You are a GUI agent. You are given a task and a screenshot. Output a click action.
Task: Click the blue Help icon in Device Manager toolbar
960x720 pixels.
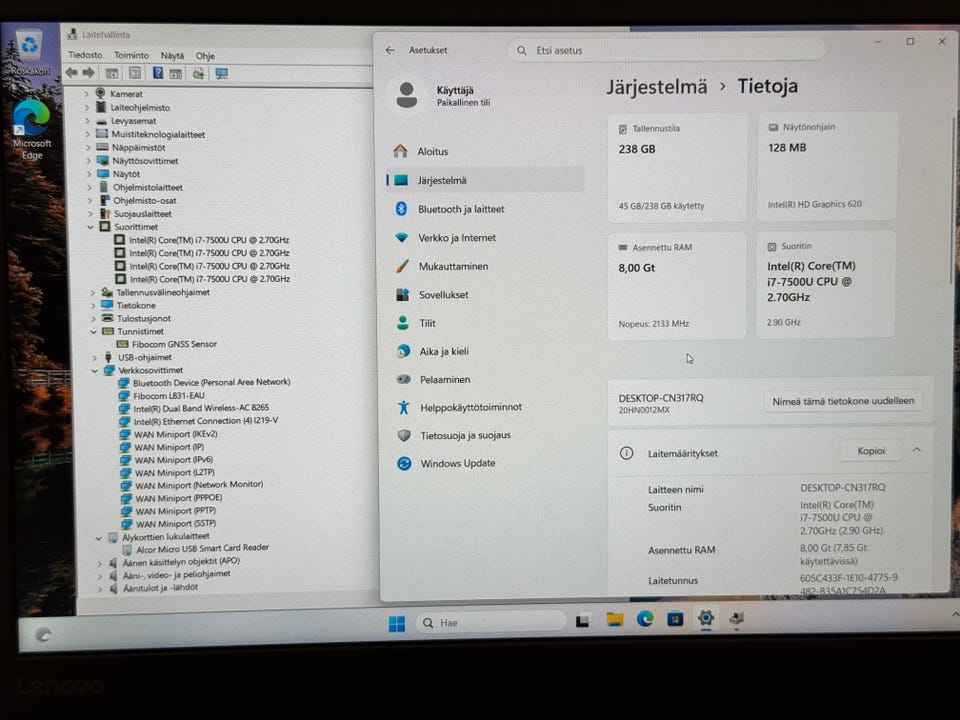point(157,73)
